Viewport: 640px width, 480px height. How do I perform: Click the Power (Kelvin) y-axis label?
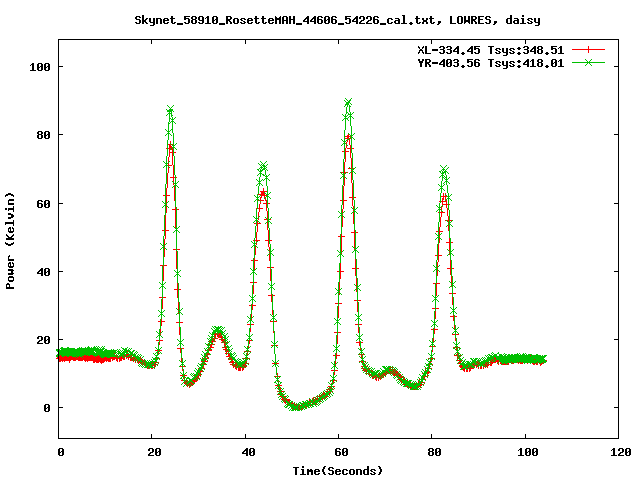[x=10, y=240]
